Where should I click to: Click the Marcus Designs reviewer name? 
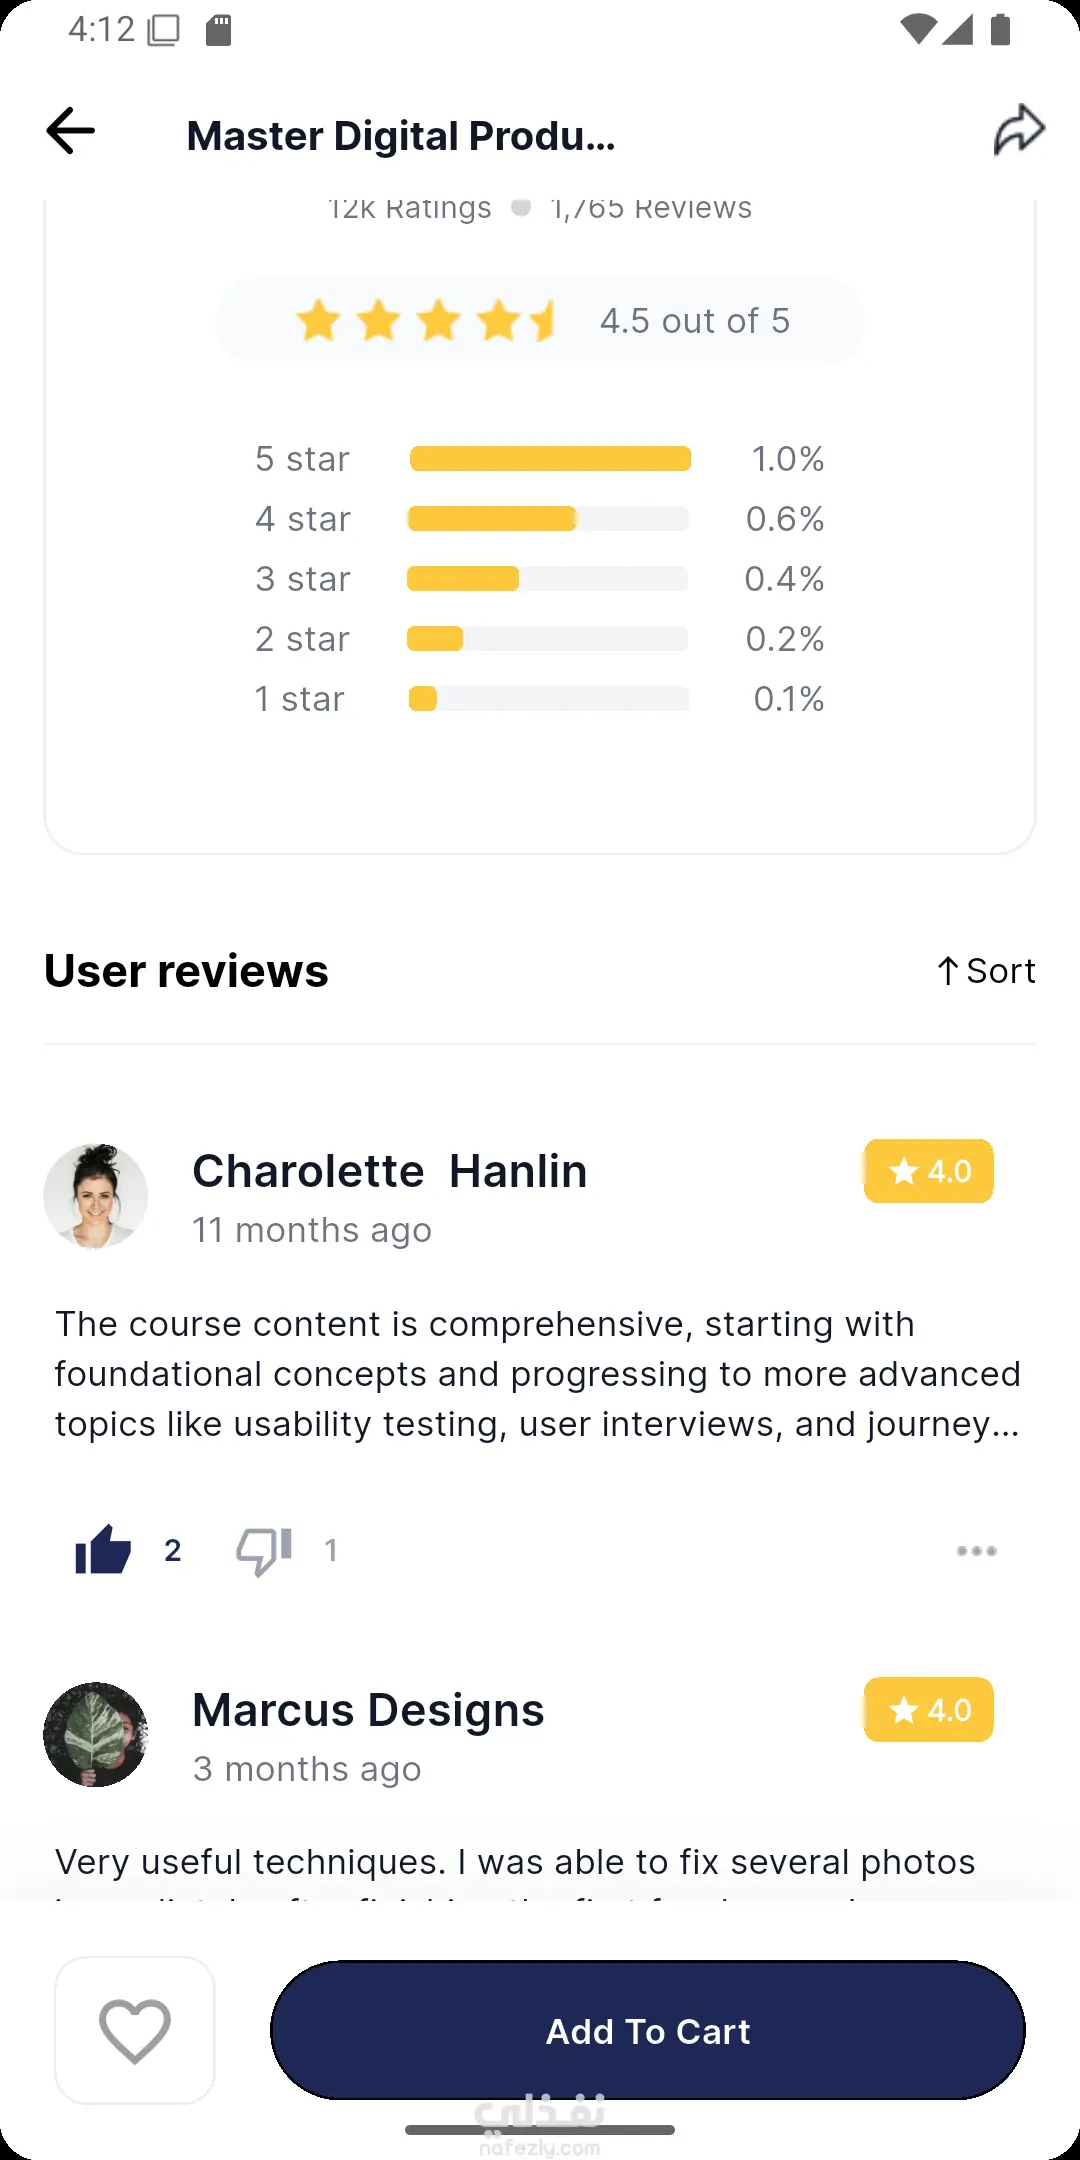pyautogui.click(x=368, y=1710)
